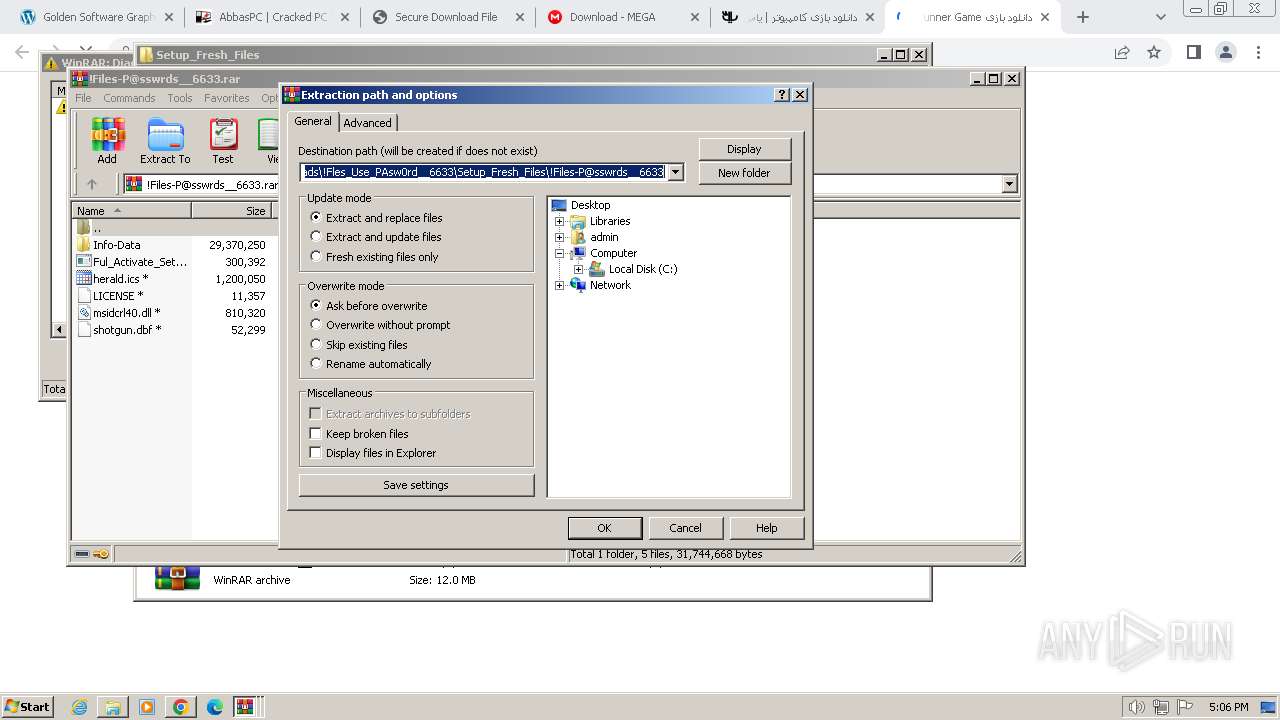Select Network in folder tree
Screen dimensions: 1280x720
610,285
